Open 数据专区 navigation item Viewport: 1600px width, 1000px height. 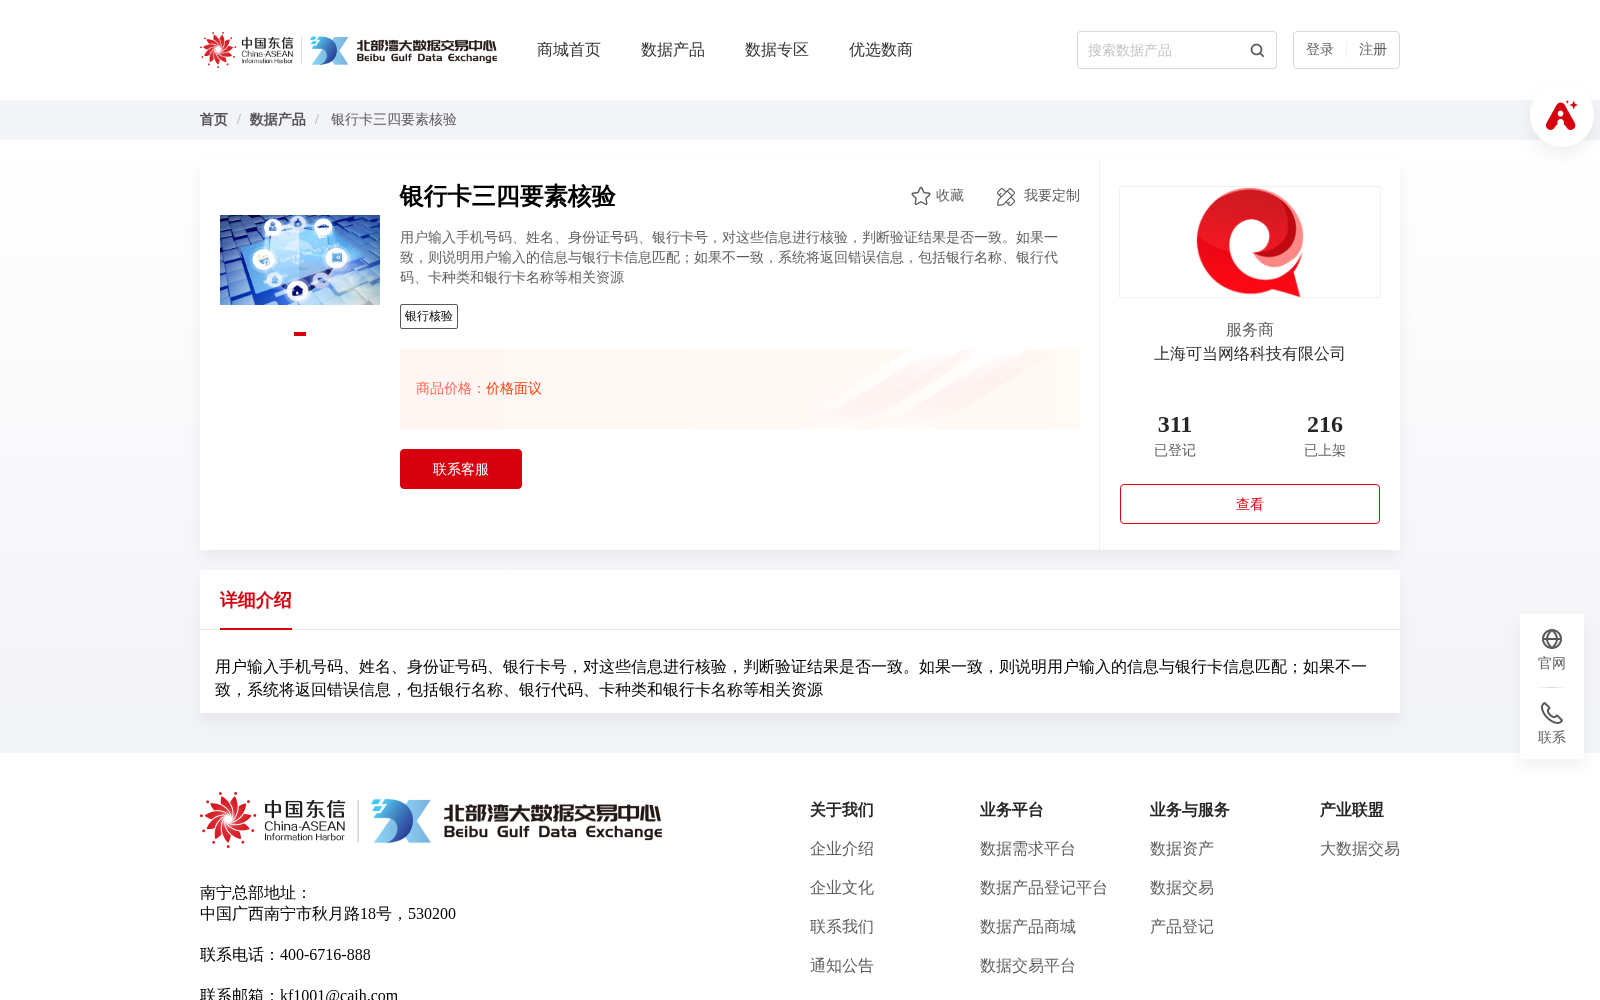[777, 50]
